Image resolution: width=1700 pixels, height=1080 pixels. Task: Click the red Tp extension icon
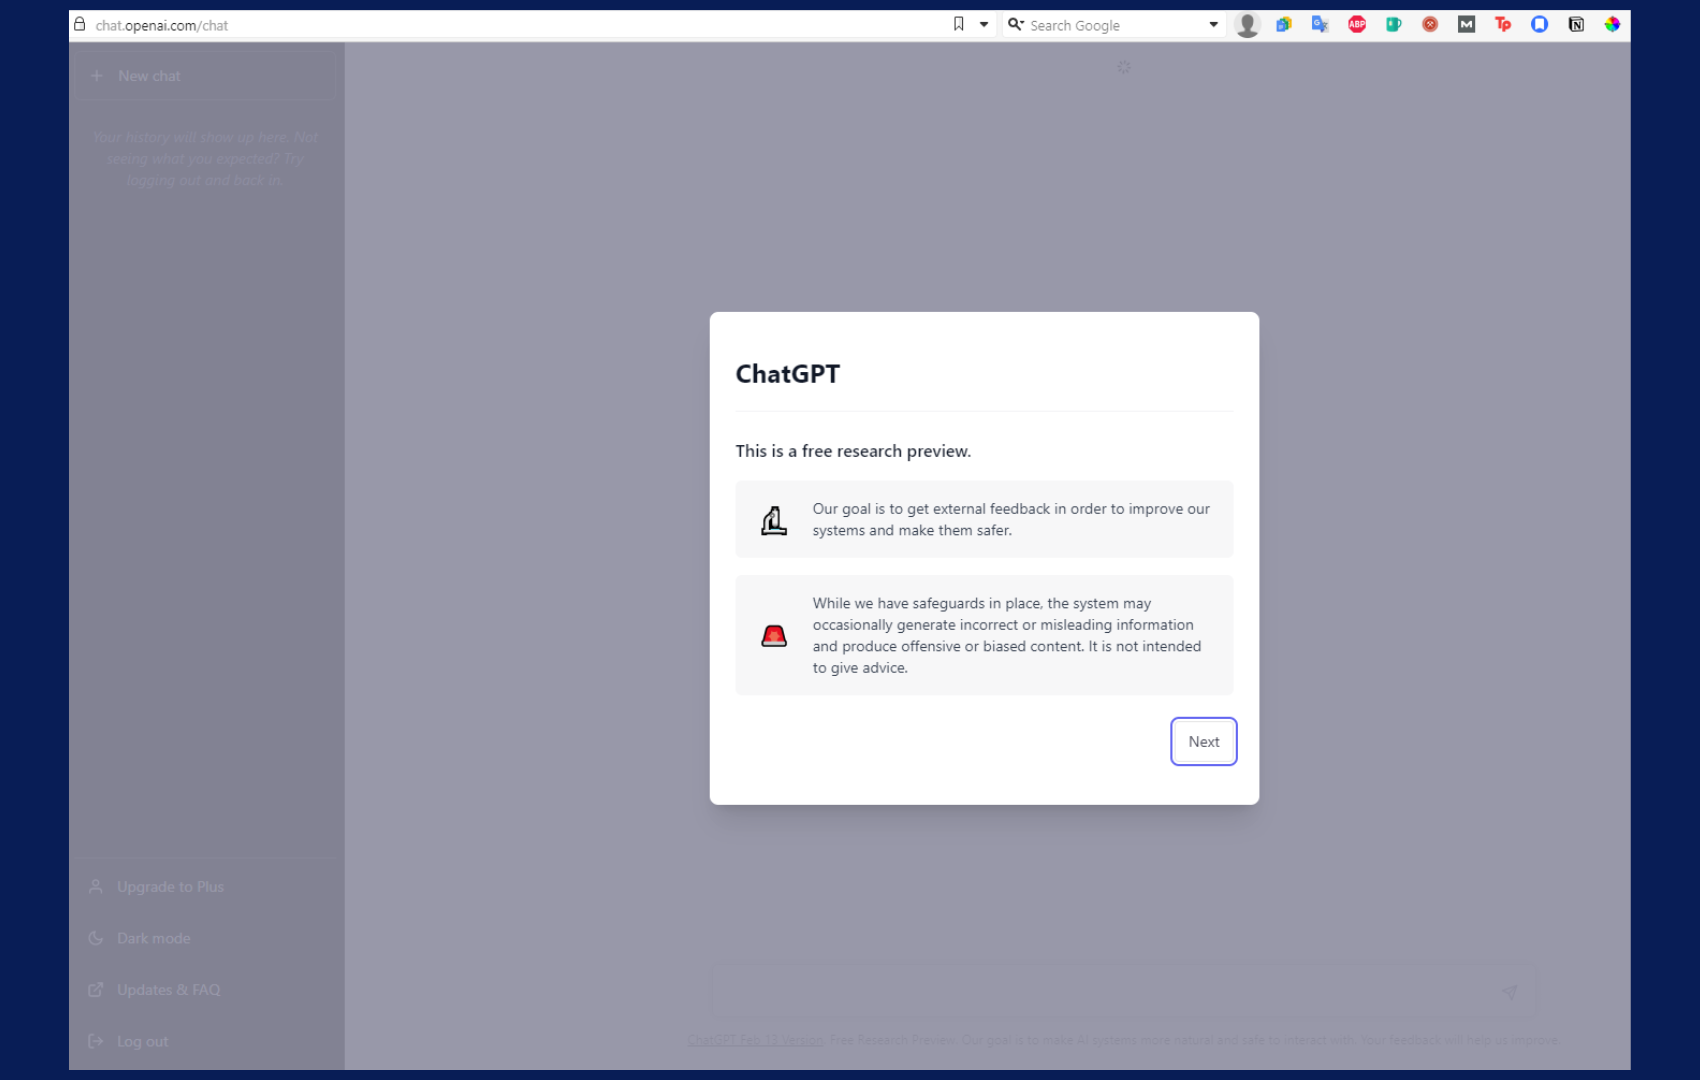coord(1503,24)
